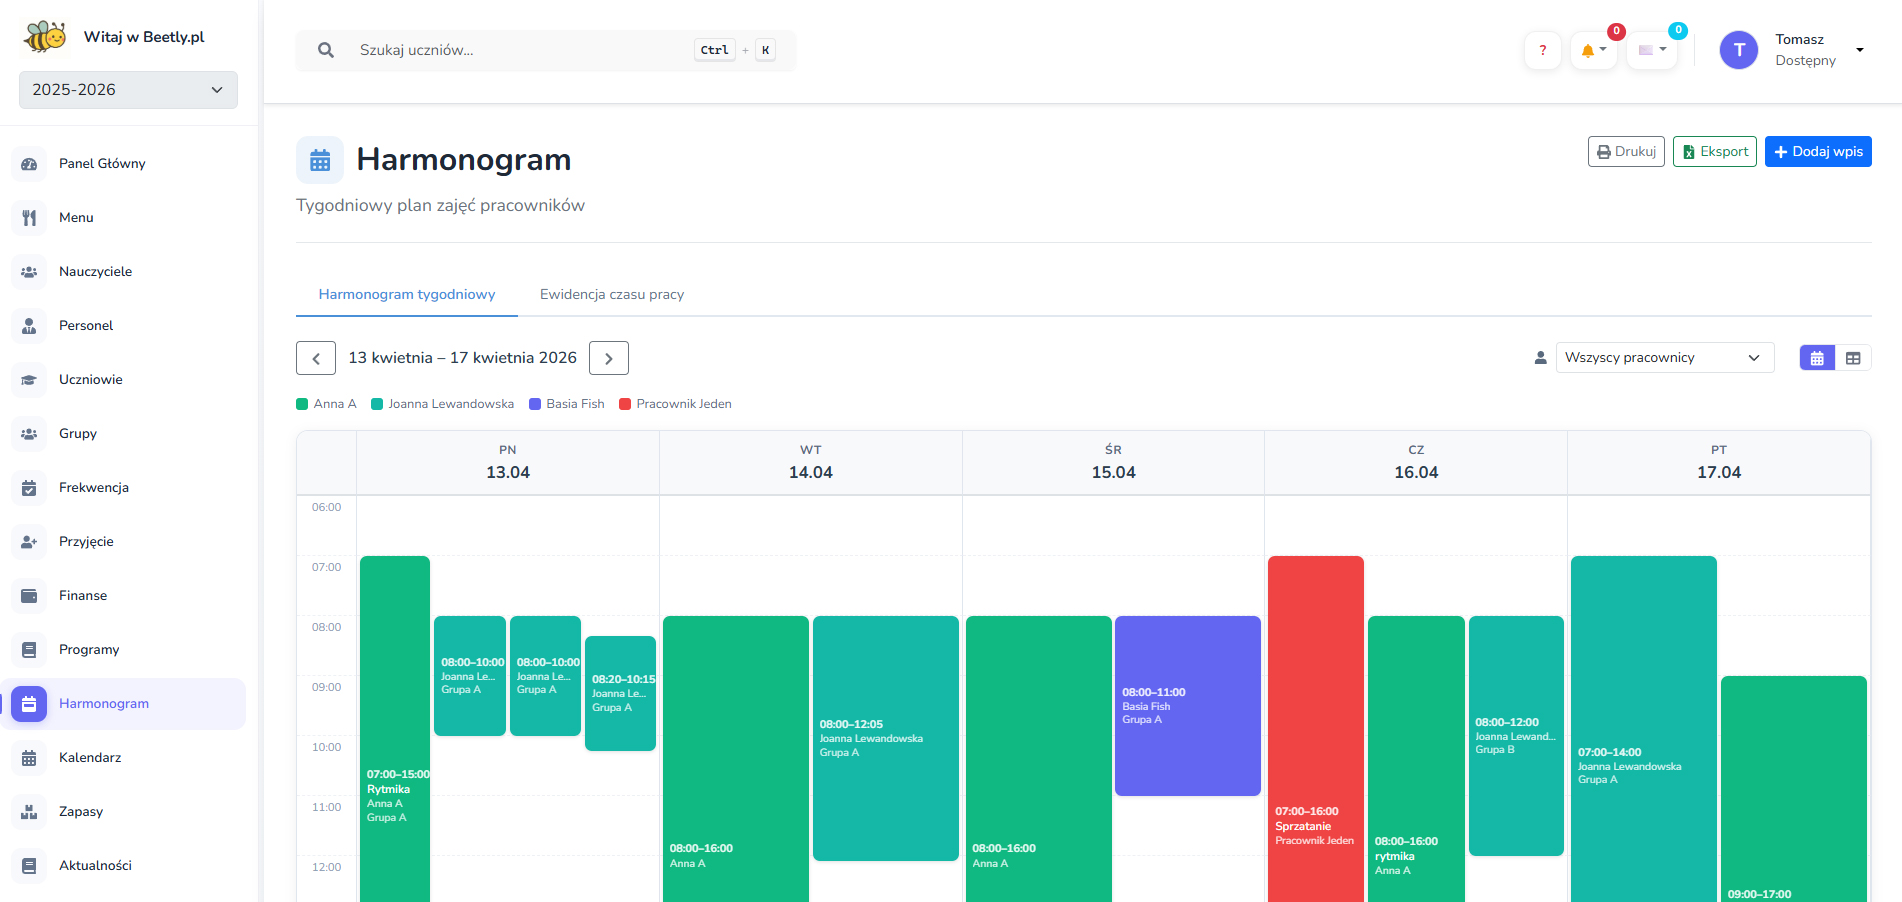This screenshot has width=1902, height=902.
Task: Click the Tomasz user avatar
Action: click(x=1738, y=50)
